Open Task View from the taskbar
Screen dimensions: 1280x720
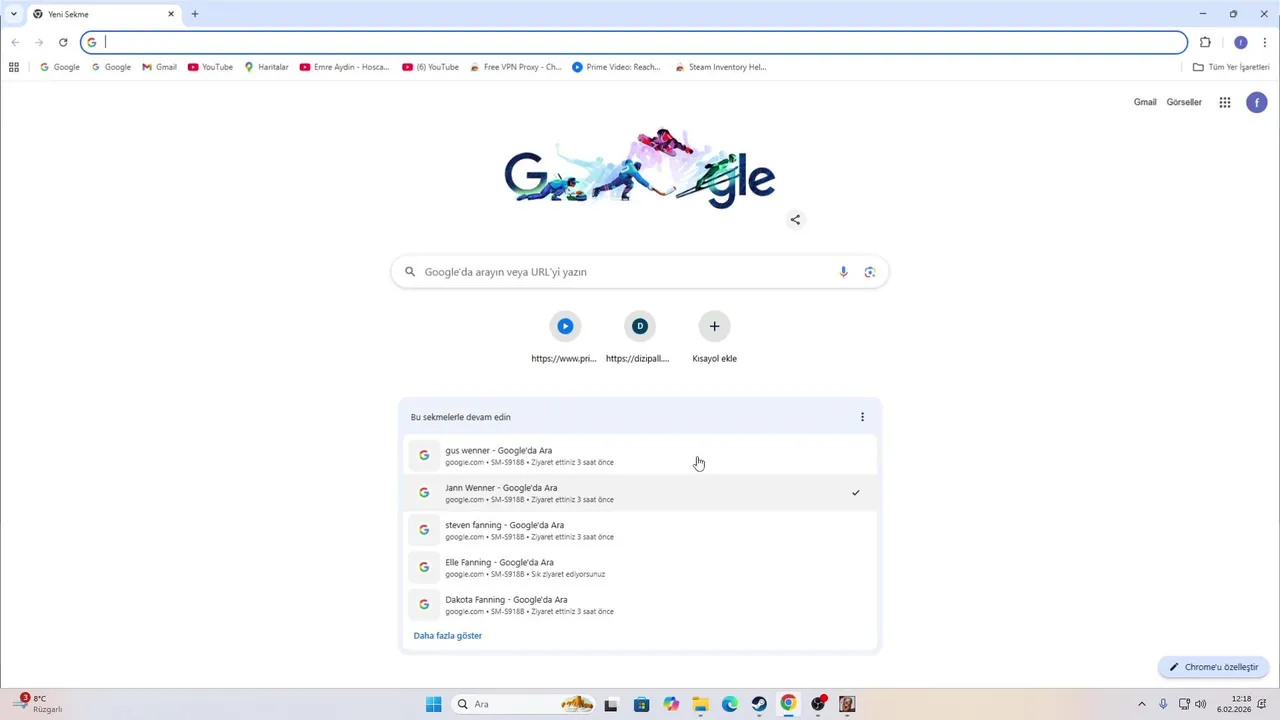(x=611, y=704)
